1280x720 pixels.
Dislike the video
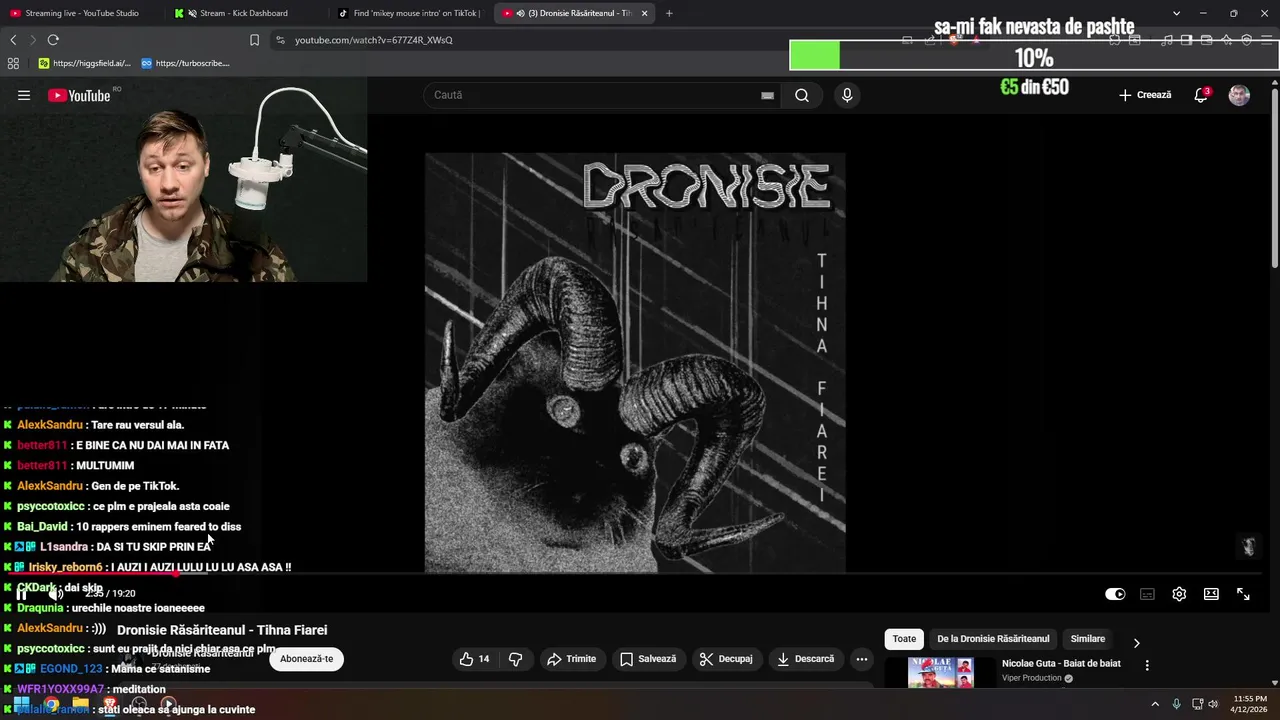[x=516, y=659]
